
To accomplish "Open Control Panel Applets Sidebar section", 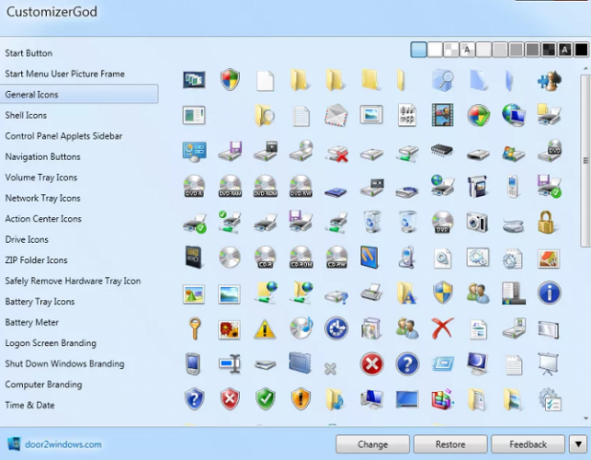I will tap(64, 136).
